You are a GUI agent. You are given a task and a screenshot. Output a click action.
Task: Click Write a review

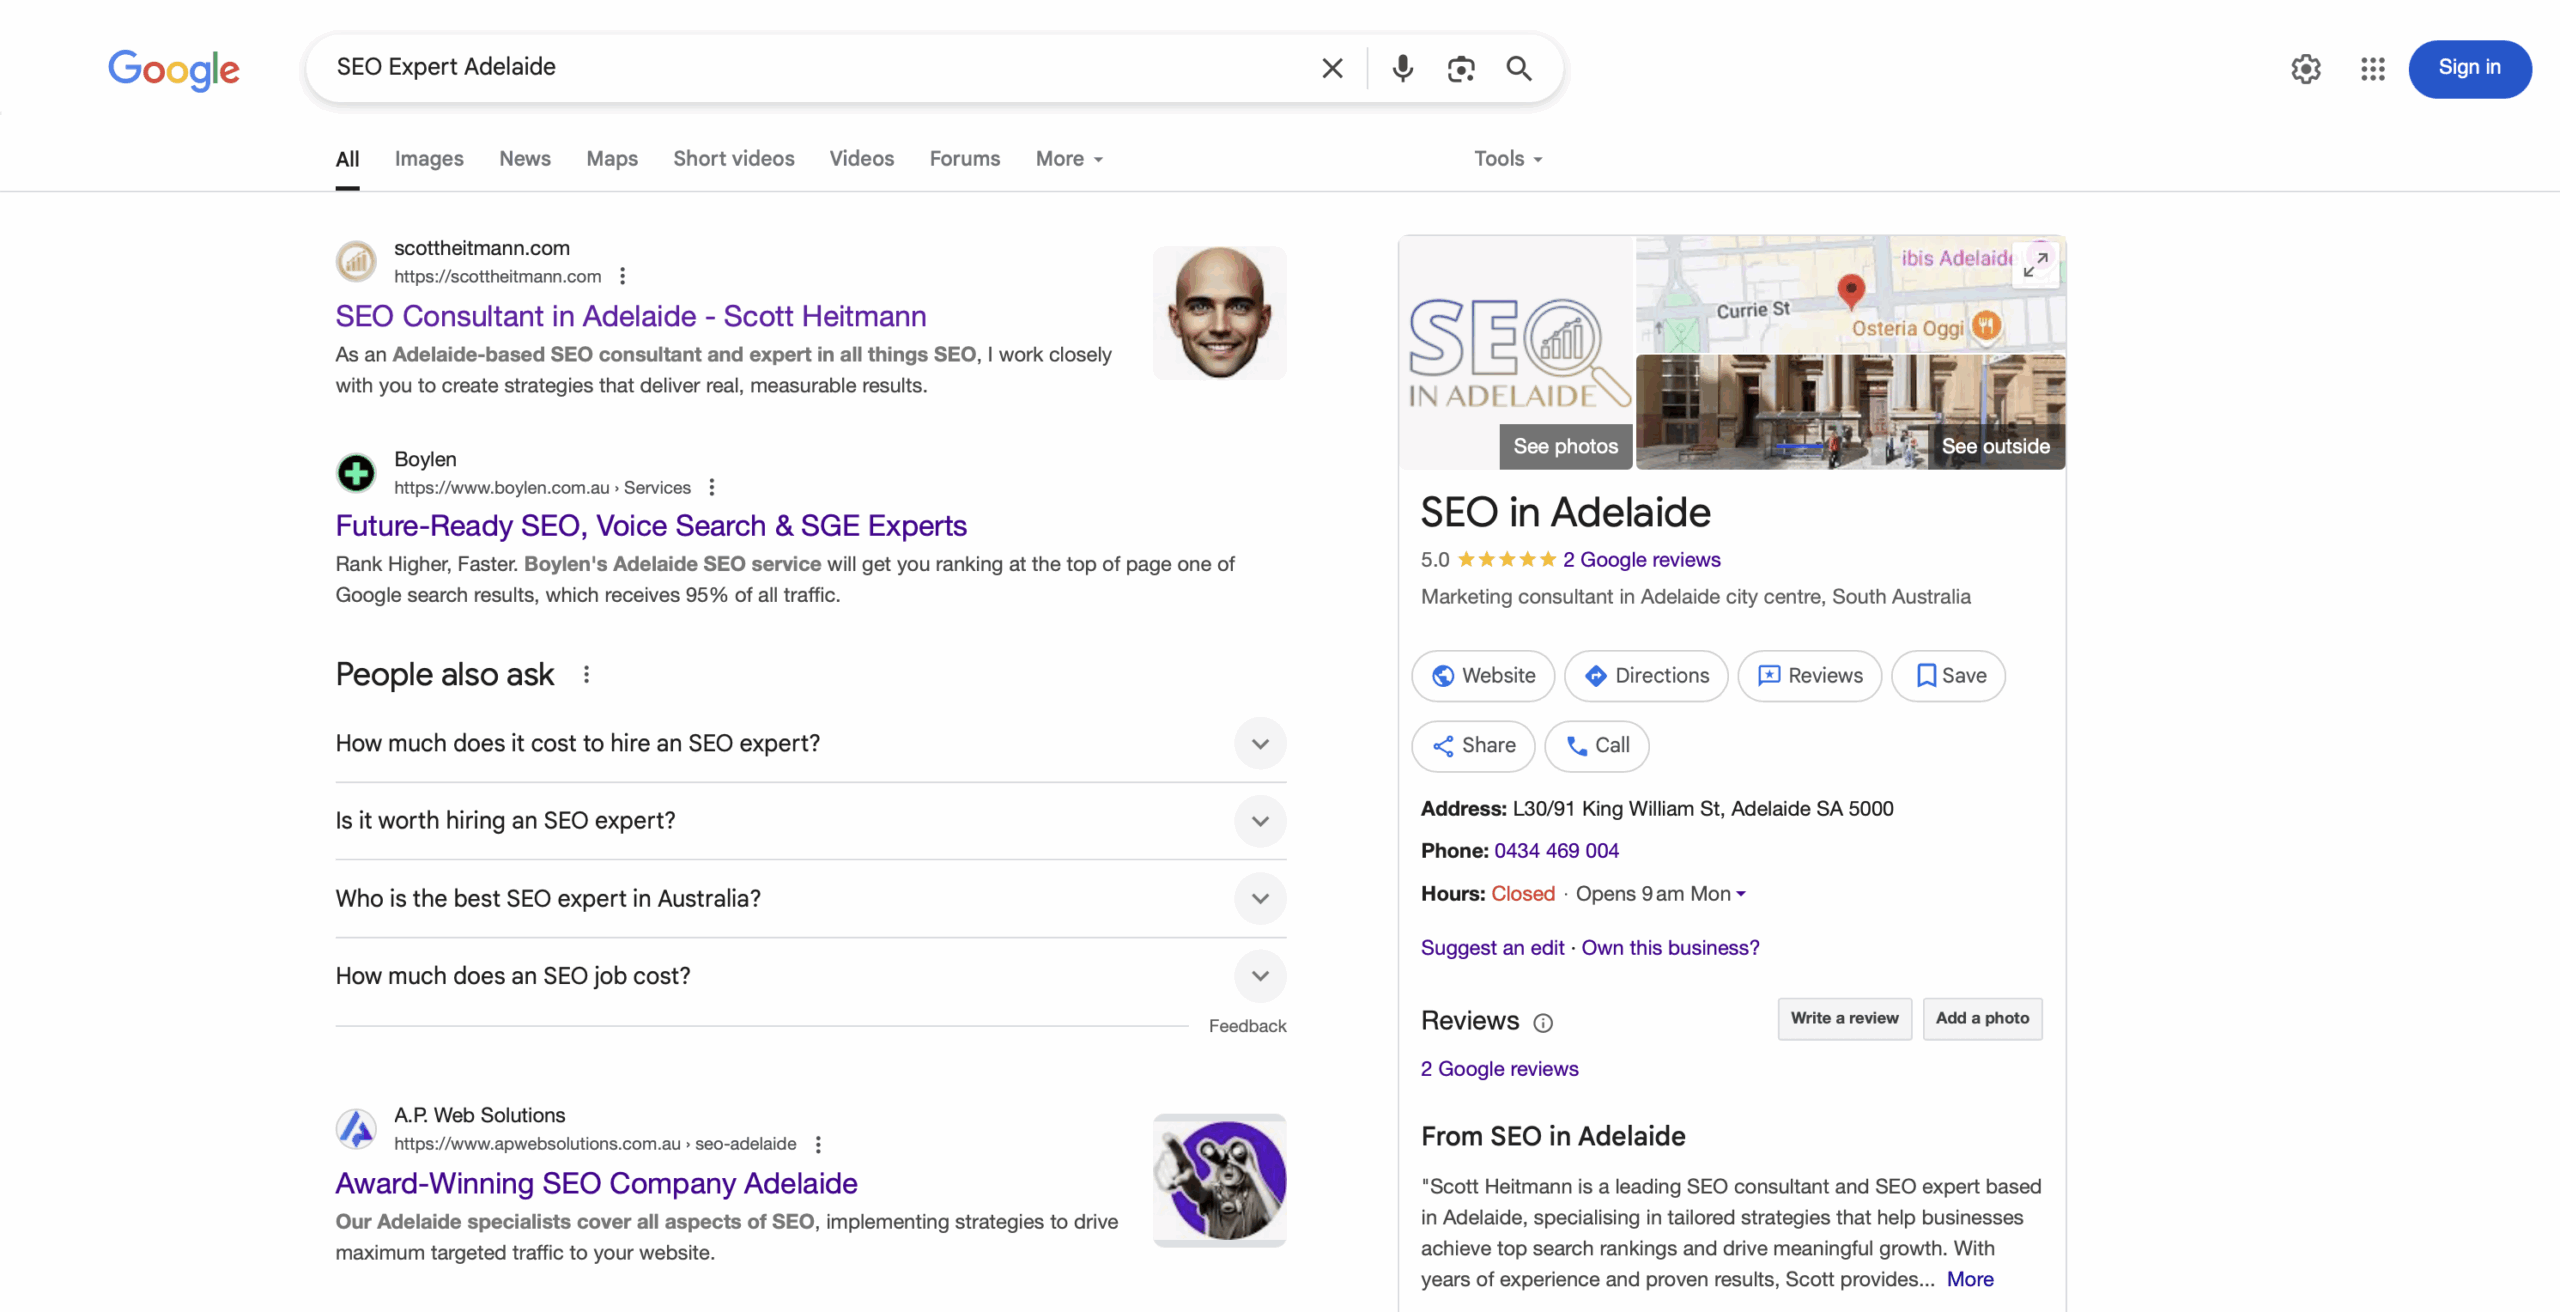pyautogui.click(x=1845, y=1019)
